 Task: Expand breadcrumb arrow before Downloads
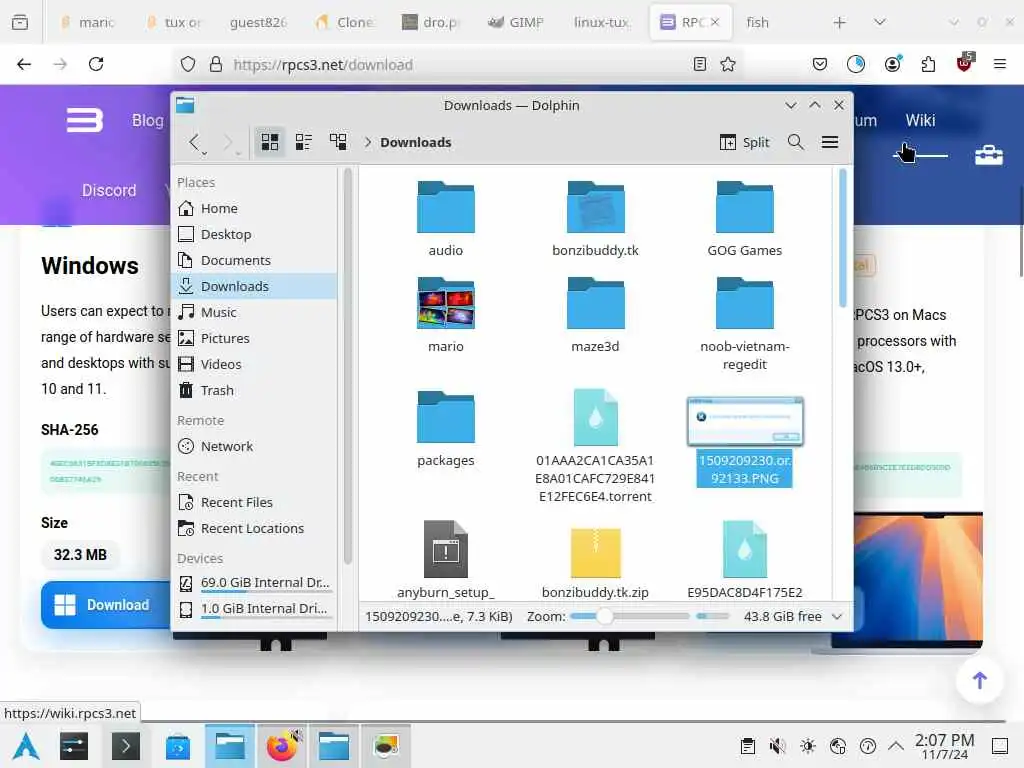click(x=368, y=142)
